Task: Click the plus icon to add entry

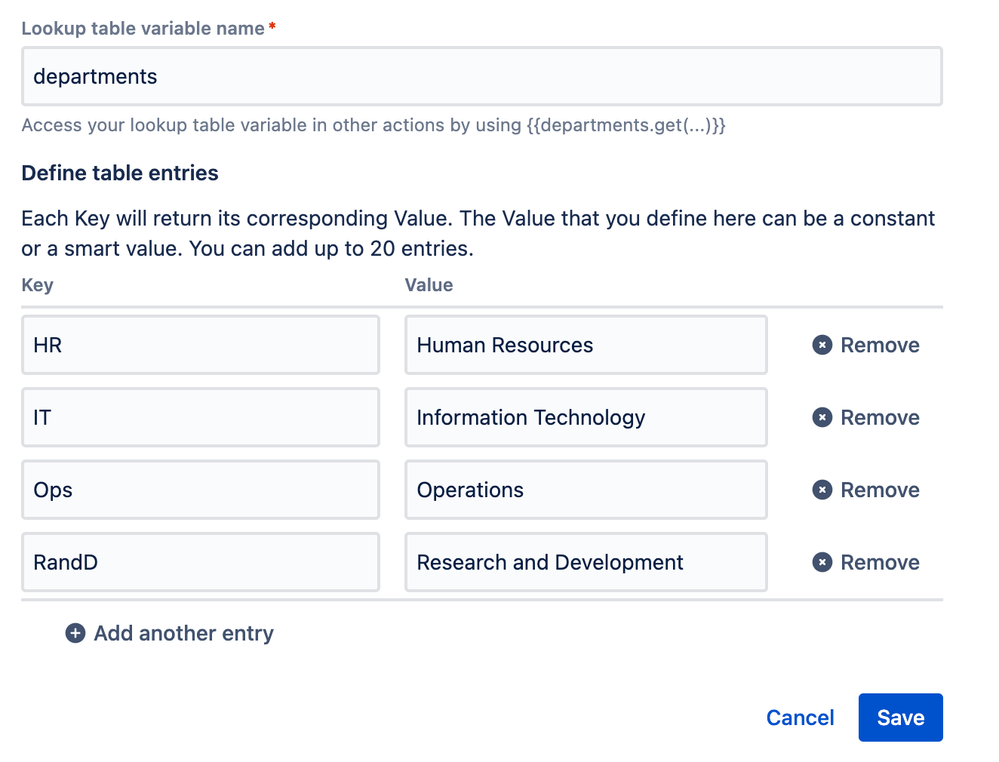Action: click(x=75, y=633)
